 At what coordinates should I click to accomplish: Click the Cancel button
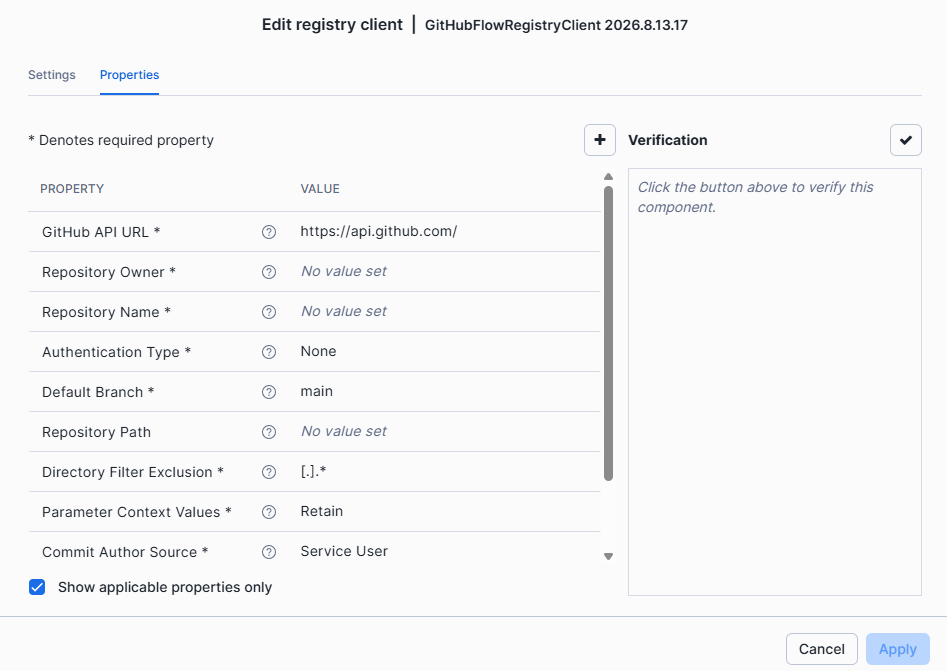pyautogui.click(x=821, y=649)
